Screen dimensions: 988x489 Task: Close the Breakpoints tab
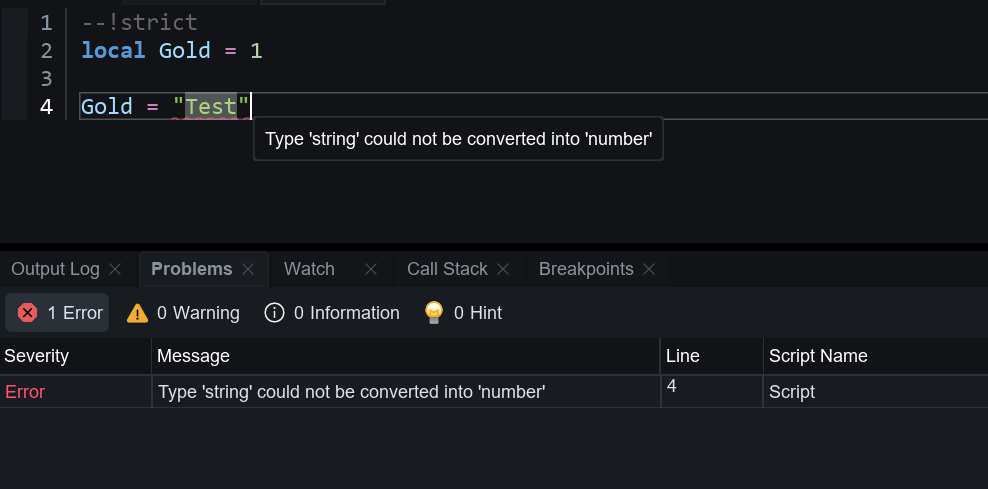tap(649, 269)
